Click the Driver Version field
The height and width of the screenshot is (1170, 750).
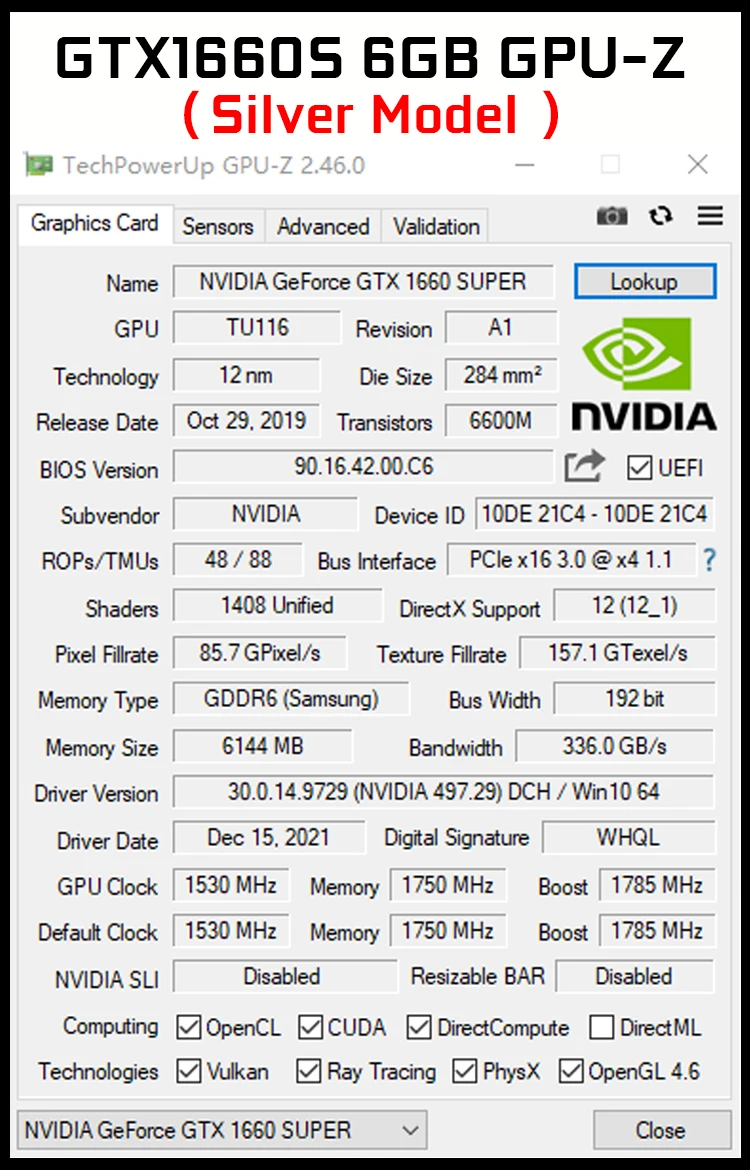[443, 791]
